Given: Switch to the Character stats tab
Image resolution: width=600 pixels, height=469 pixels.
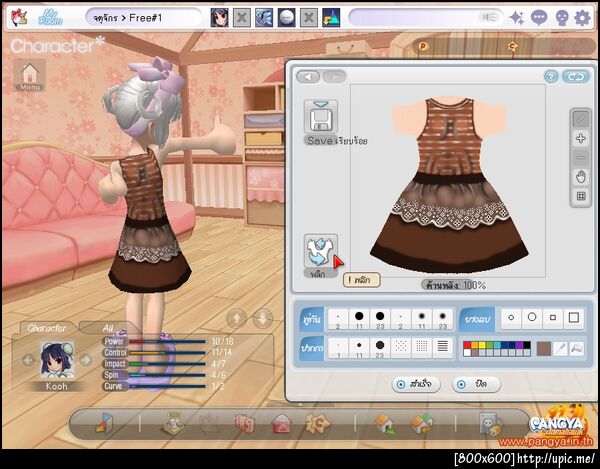Looking at the screenshot, I should [x=46, y=328].
